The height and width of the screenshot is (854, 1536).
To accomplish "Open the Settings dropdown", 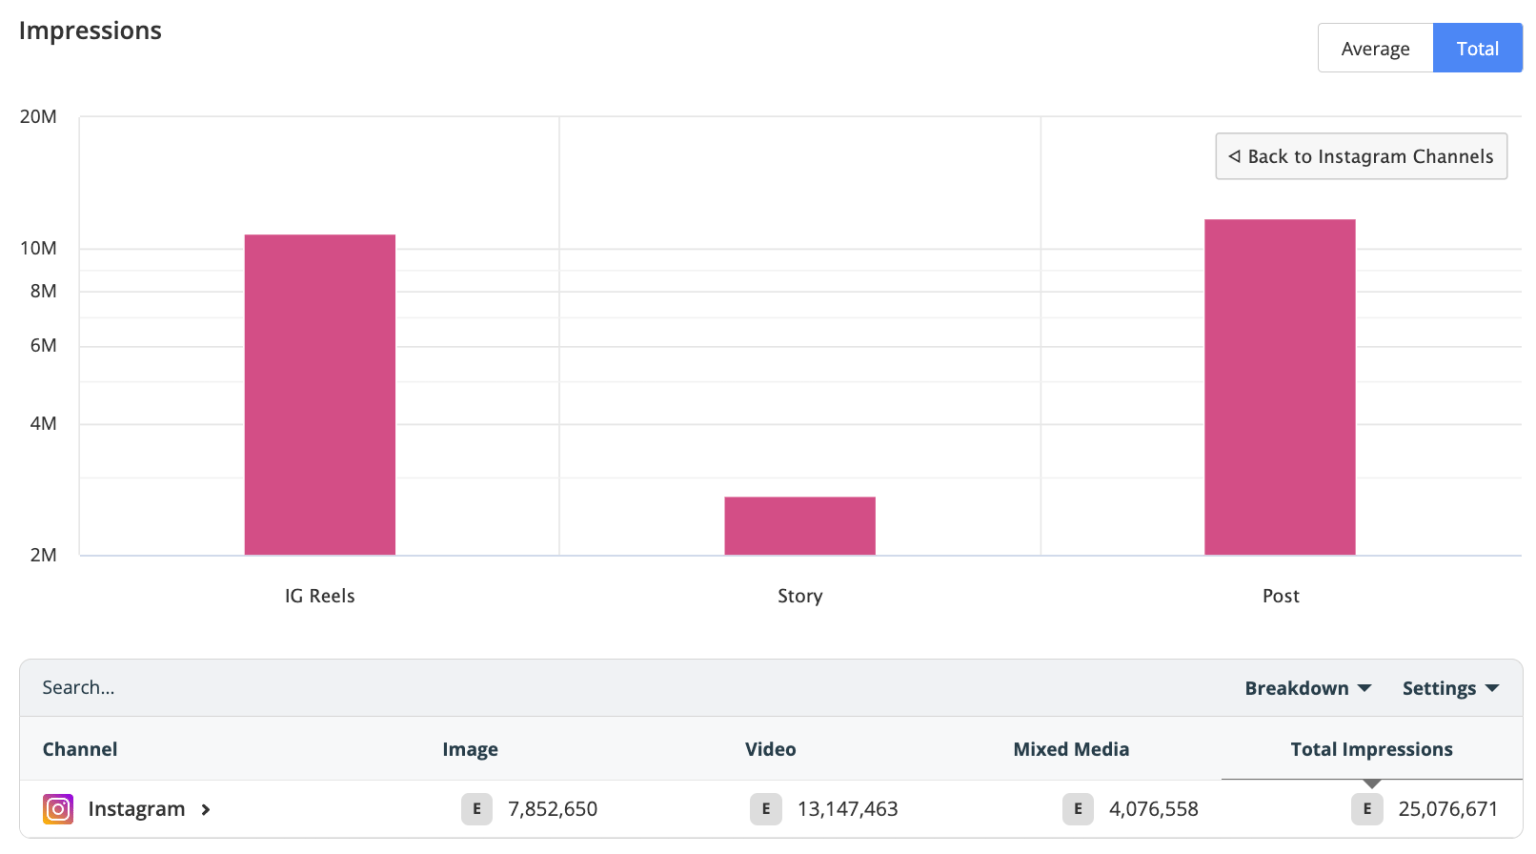I will click(x=1450, y=688).
